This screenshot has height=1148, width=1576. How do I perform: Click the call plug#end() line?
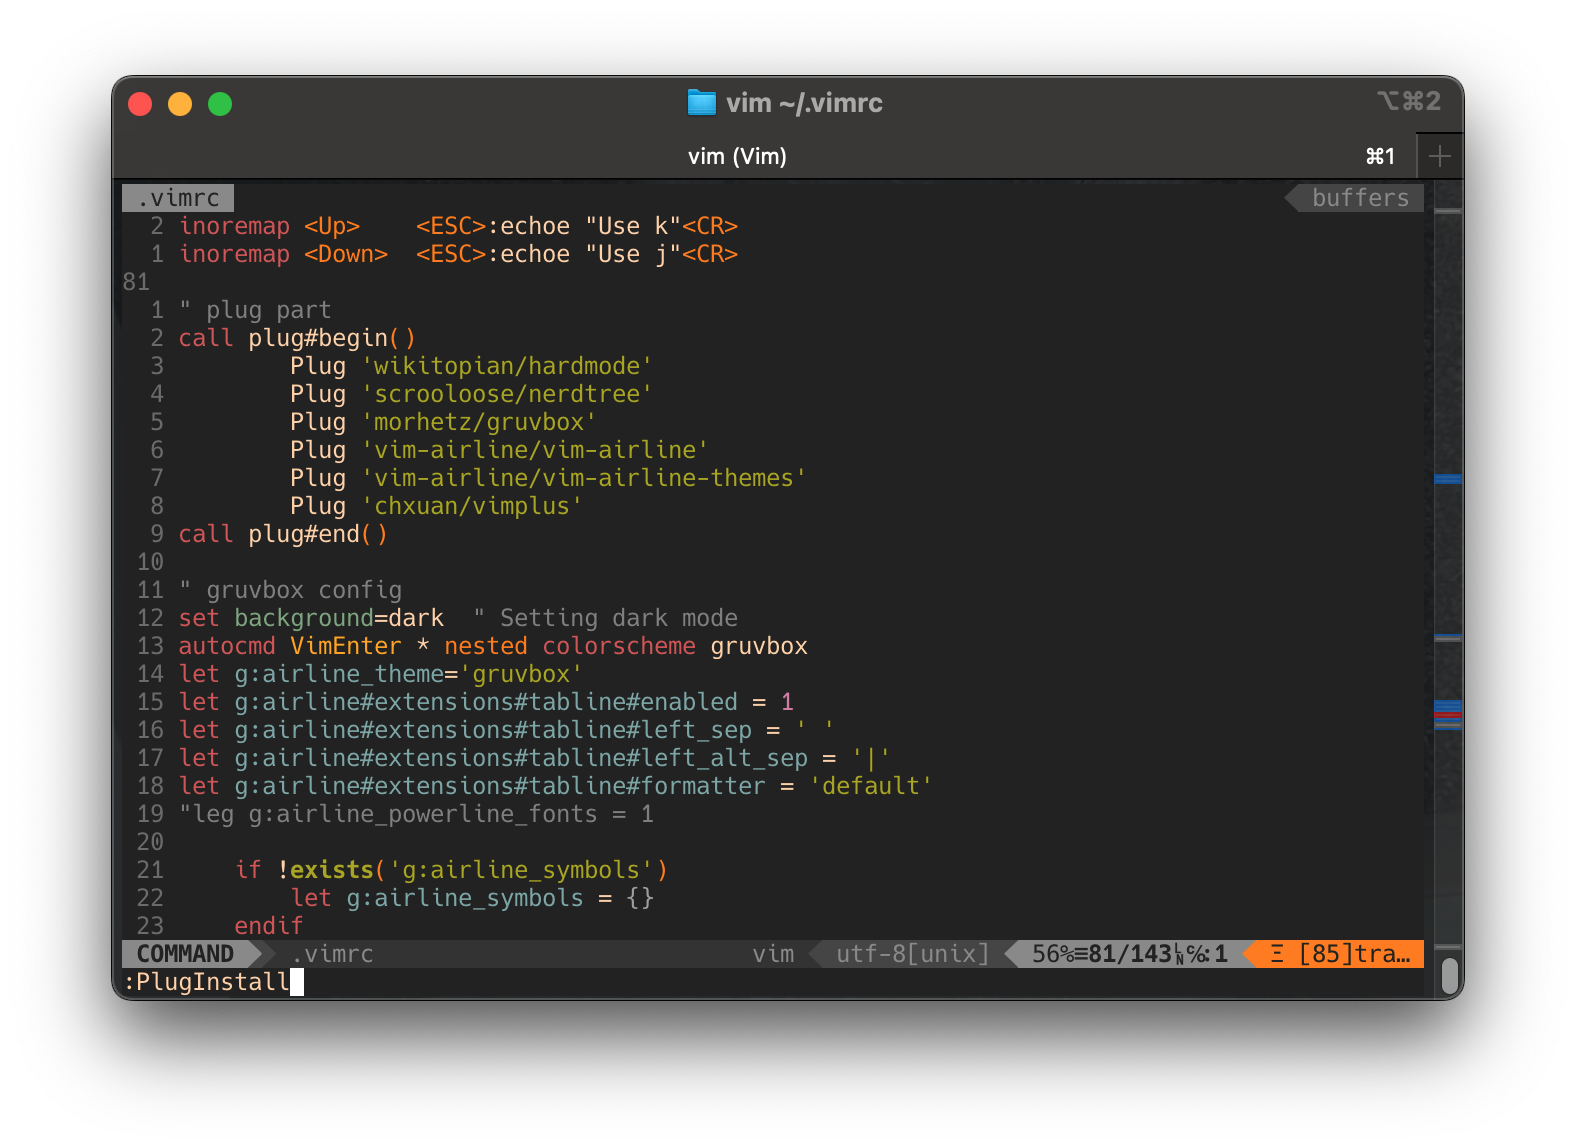[x=283, y=534]
